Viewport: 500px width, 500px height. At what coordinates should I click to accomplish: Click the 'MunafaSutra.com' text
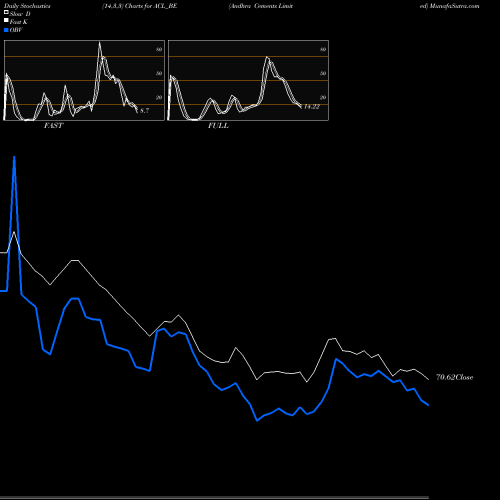pyautogui.click(x=454, y=6)
